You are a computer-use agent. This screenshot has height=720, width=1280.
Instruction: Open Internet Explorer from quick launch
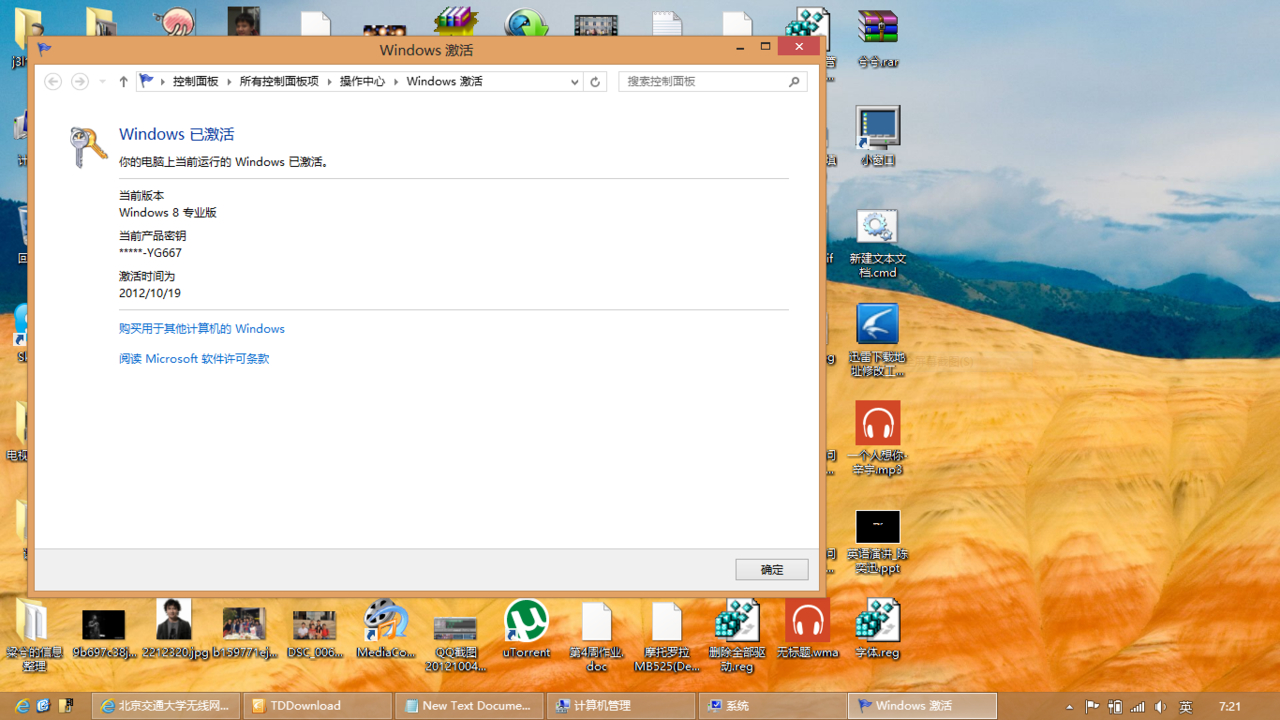tap(22, 706)
